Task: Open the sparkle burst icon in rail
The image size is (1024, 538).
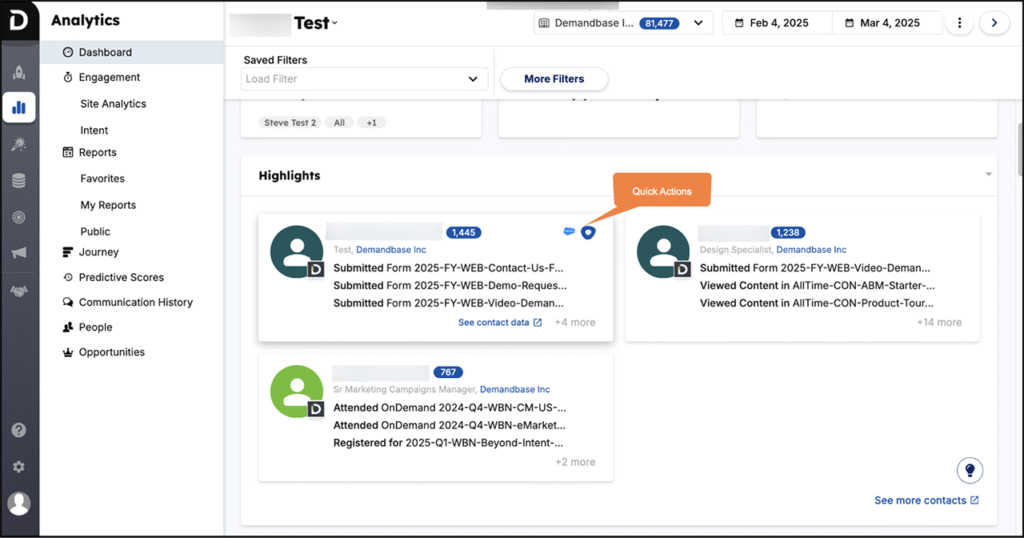Action: click(19, 144)
